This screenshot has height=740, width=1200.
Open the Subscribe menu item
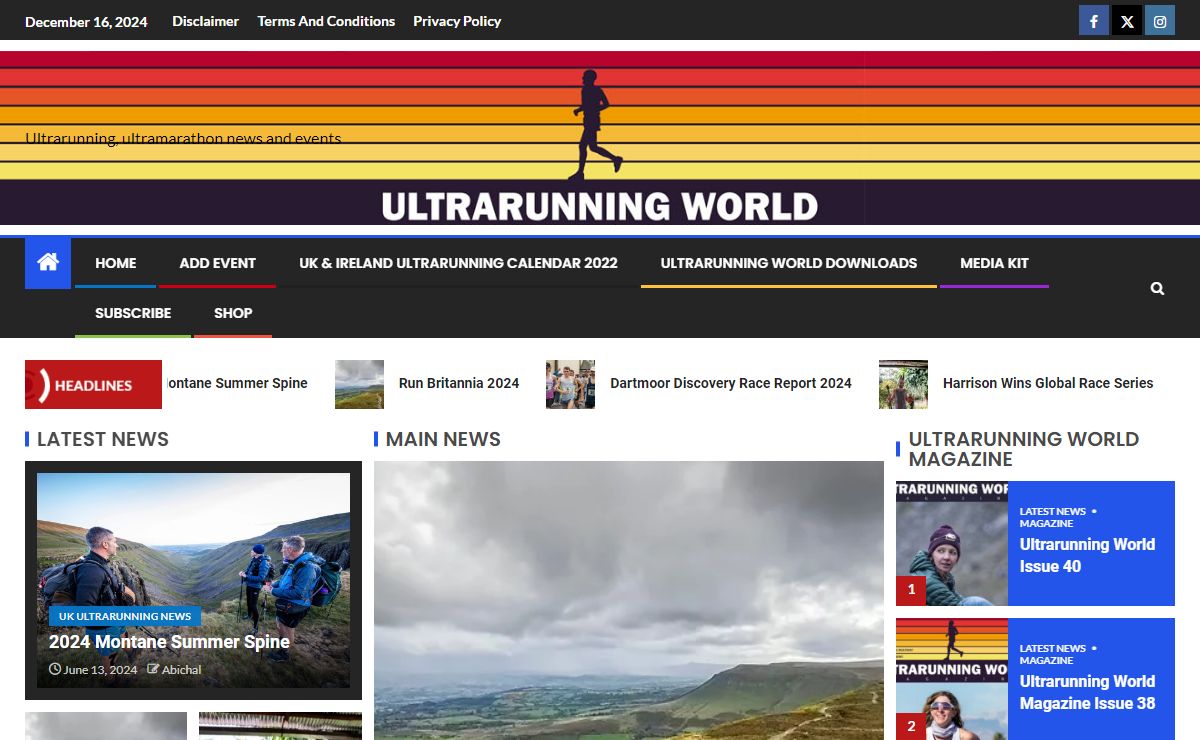click(133, 313)
